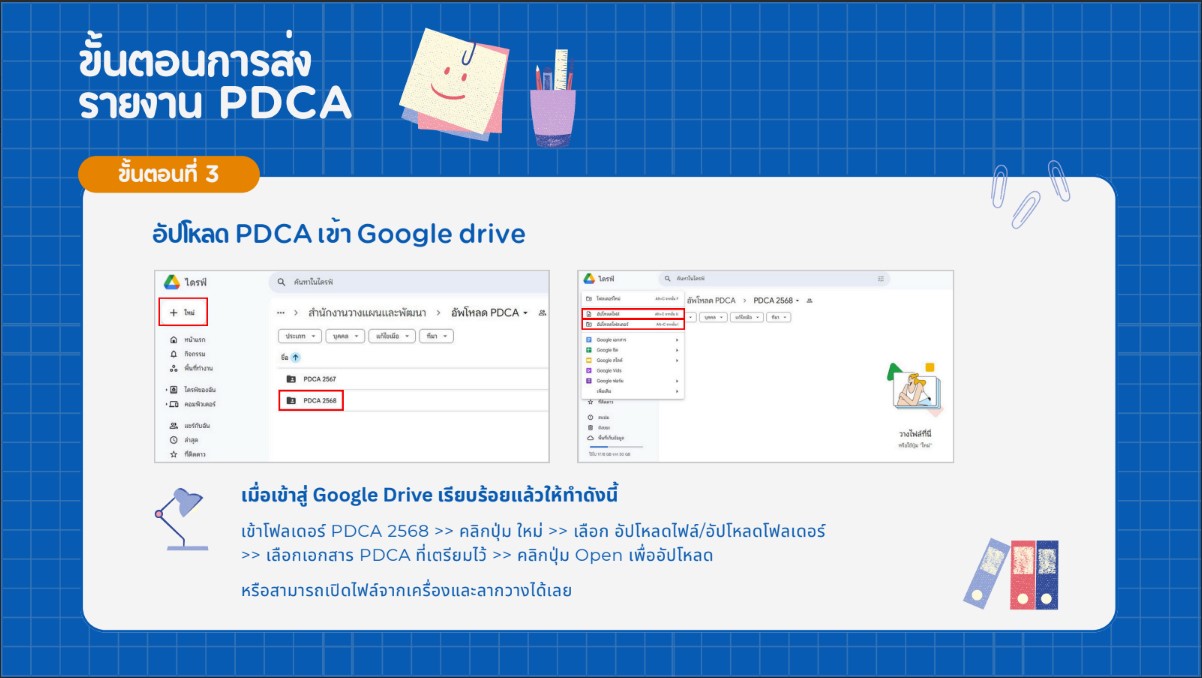The width and height of the screenshot is (1202, 678).
Task: Click the cloud storage icon in right sidebar
Action: click(591, 438)
